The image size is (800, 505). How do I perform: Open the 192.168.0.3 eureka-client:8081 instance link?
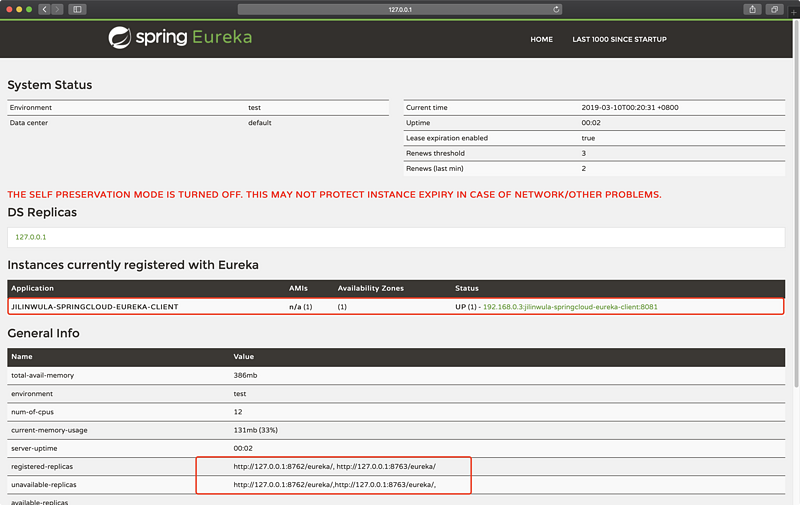pos(570,307)
